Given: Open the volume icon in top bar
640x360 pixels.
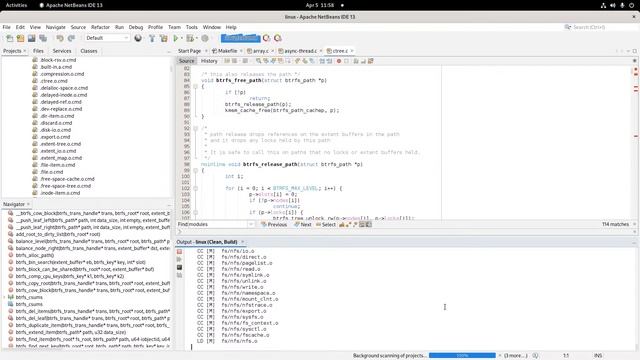Looking at the screenshot, I should (x=613, y=5).
